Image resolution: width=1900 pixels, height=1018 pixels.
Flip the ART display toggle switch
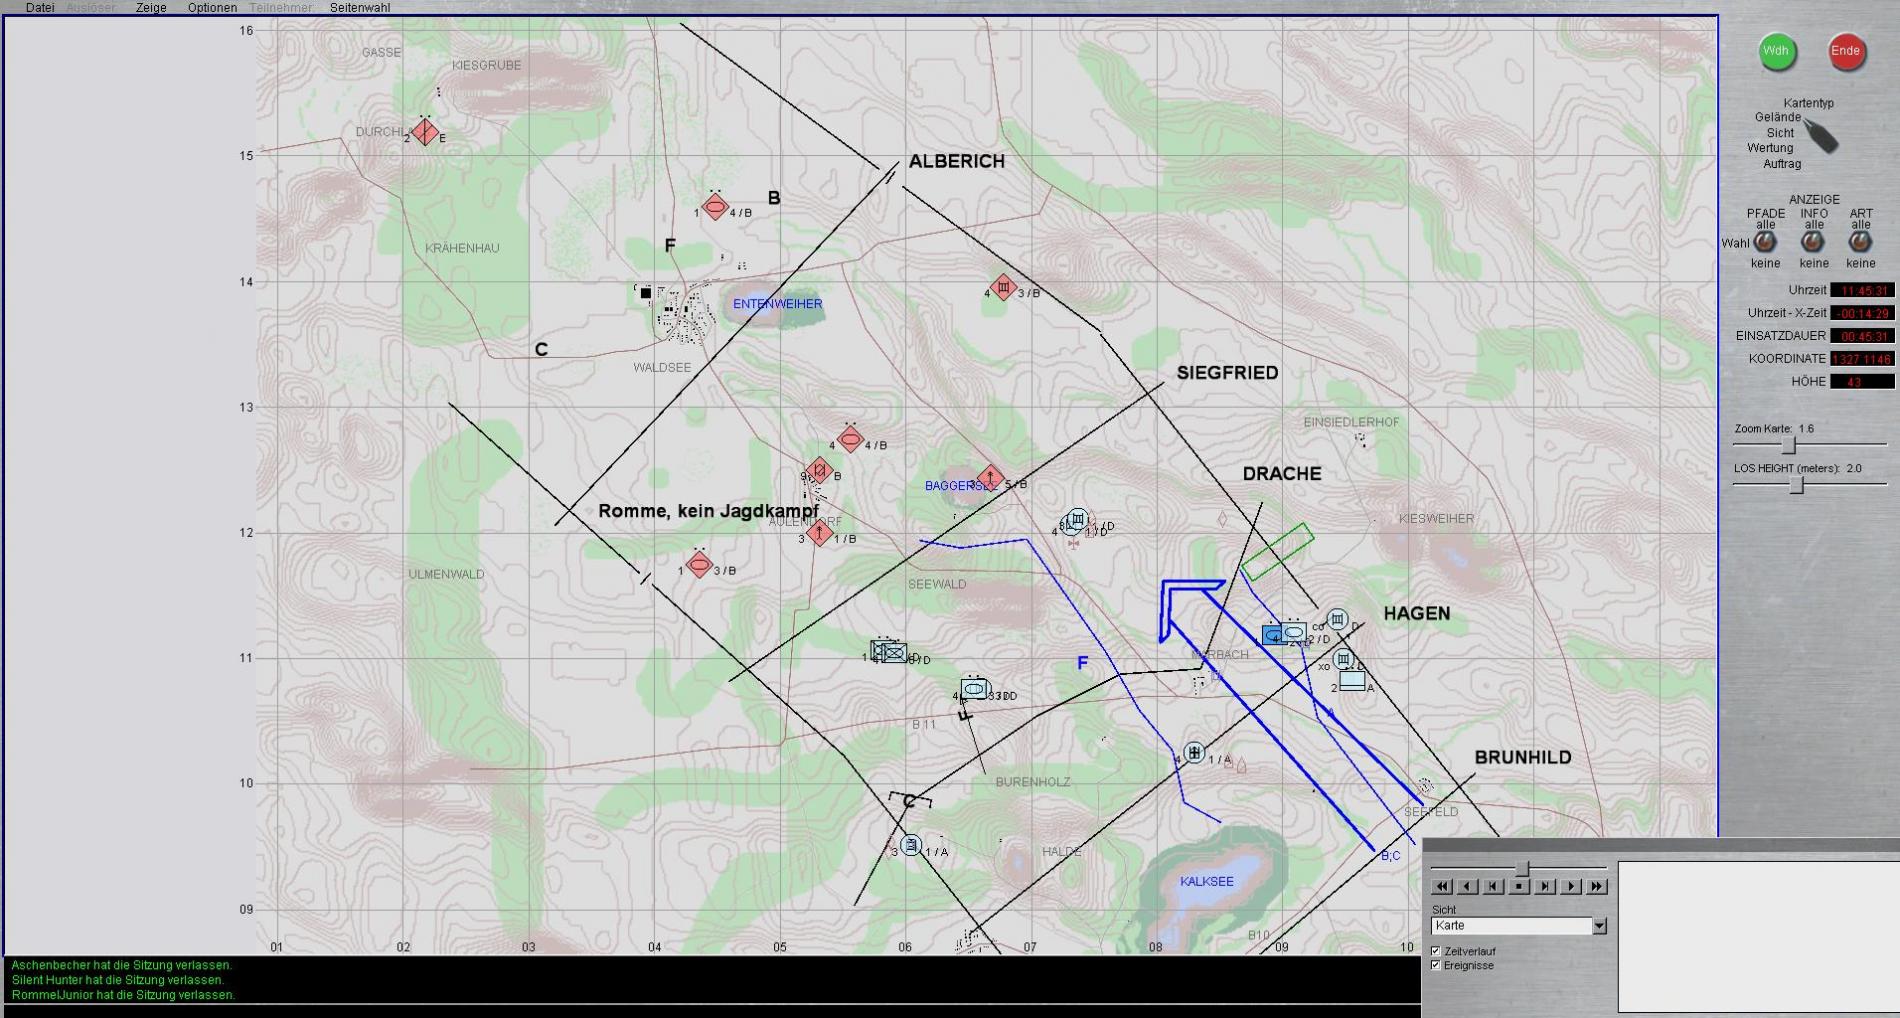[x=1860, y=242]
